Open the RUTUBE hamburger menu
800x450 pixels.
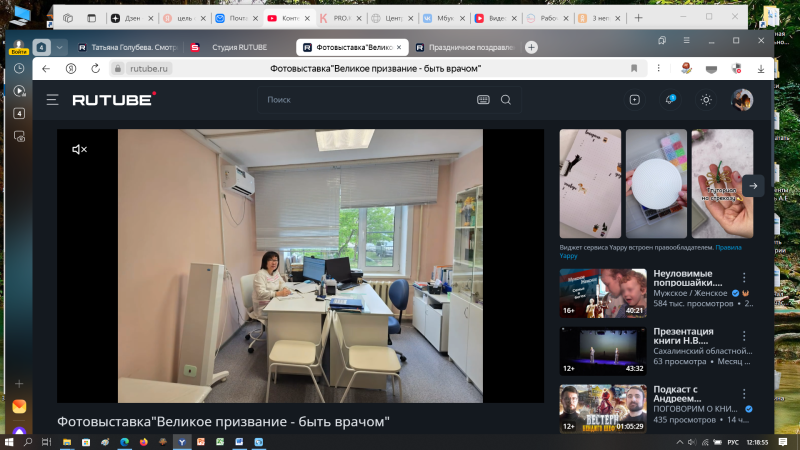coord(53,100)
